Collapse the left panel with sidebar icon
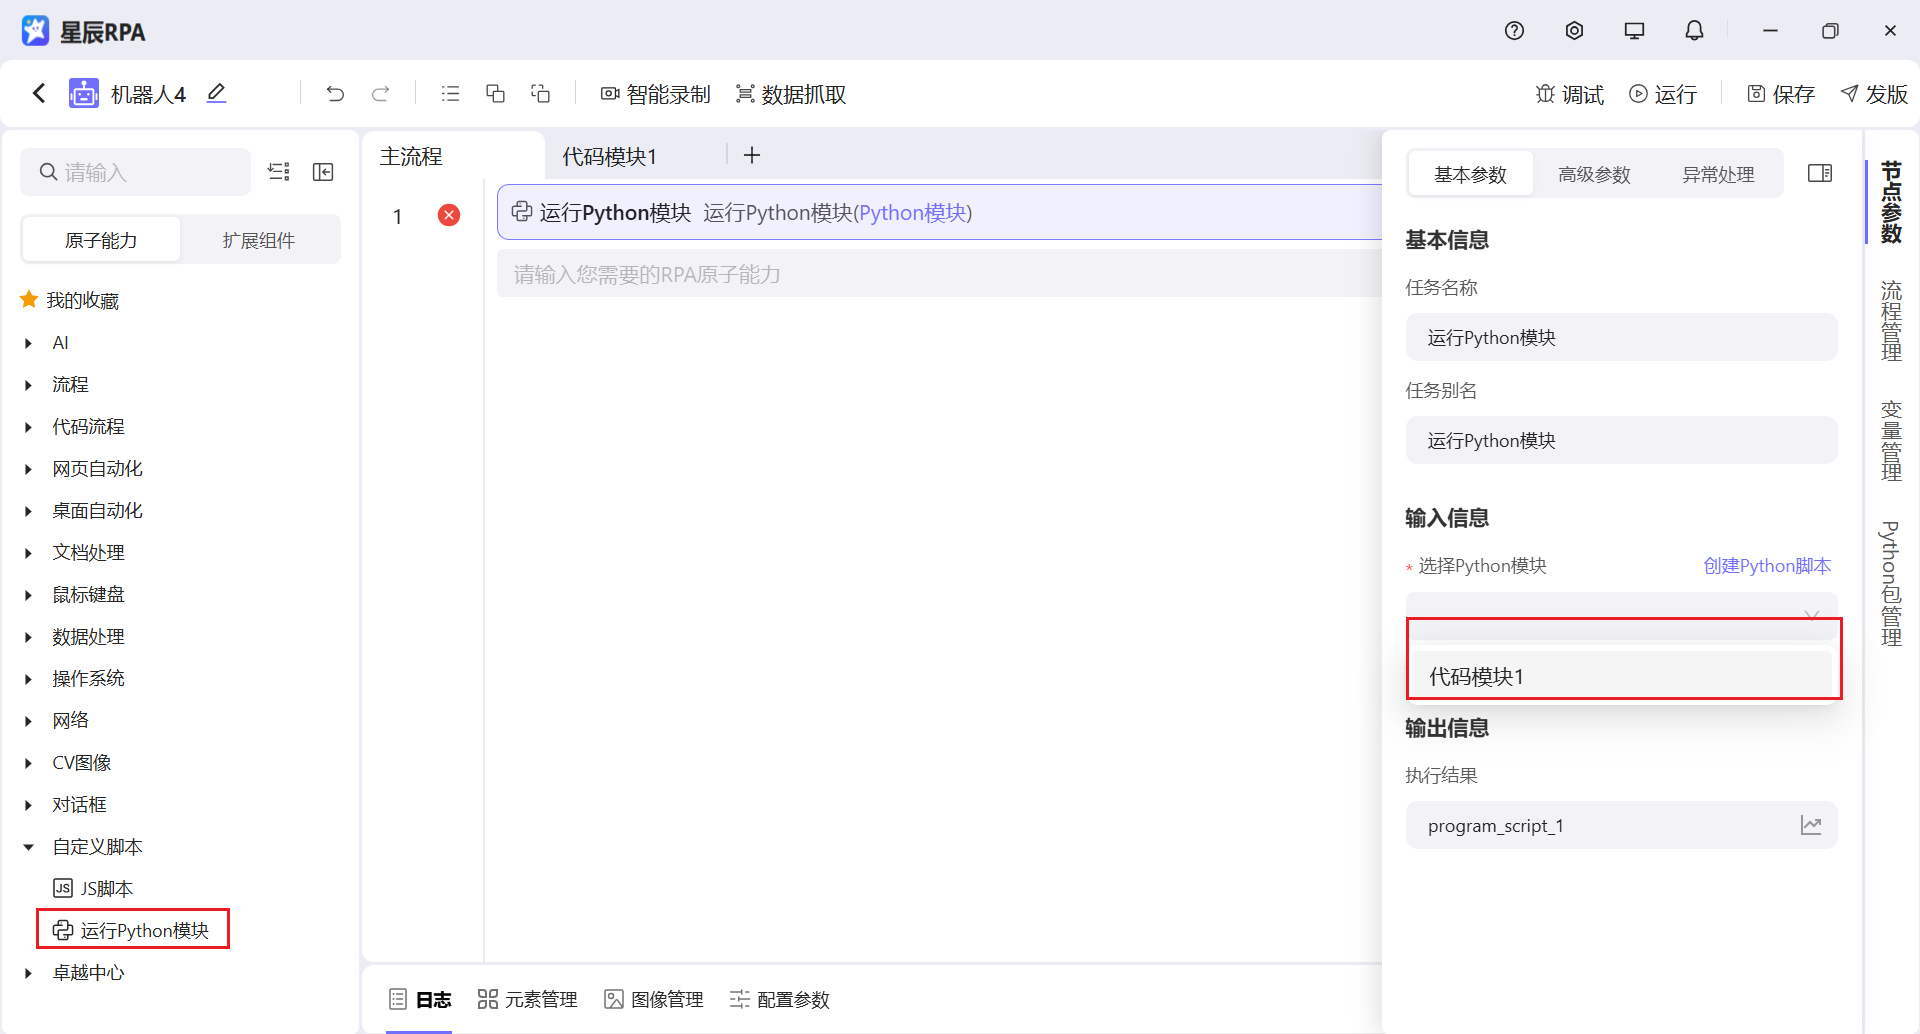 pos(323,171)
